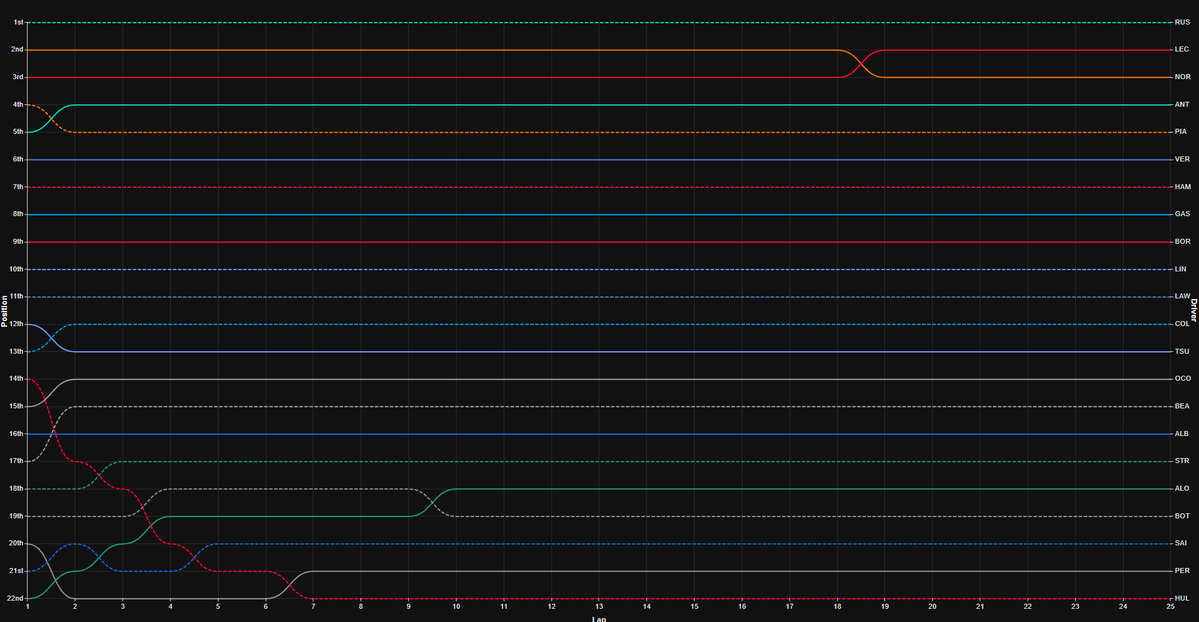The image size is (1199, 622).
Task: Click the LAW driver label
Action: click(1182, 297)
